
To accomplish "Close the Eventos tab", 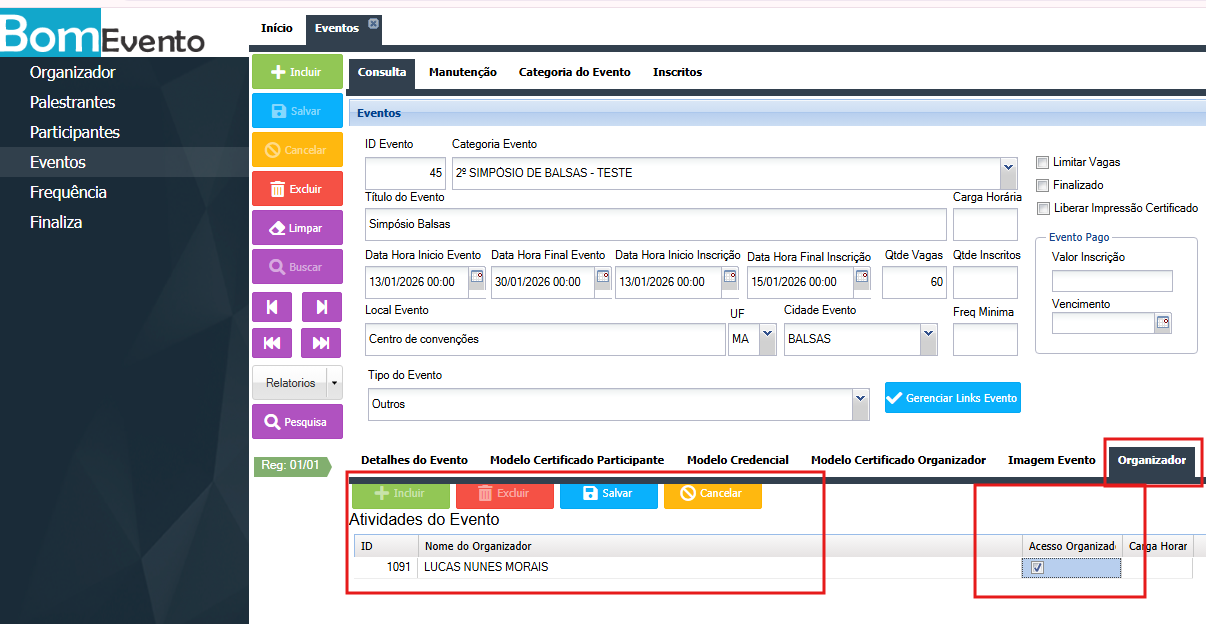I will pyautogui.click(x=373, y=24).
